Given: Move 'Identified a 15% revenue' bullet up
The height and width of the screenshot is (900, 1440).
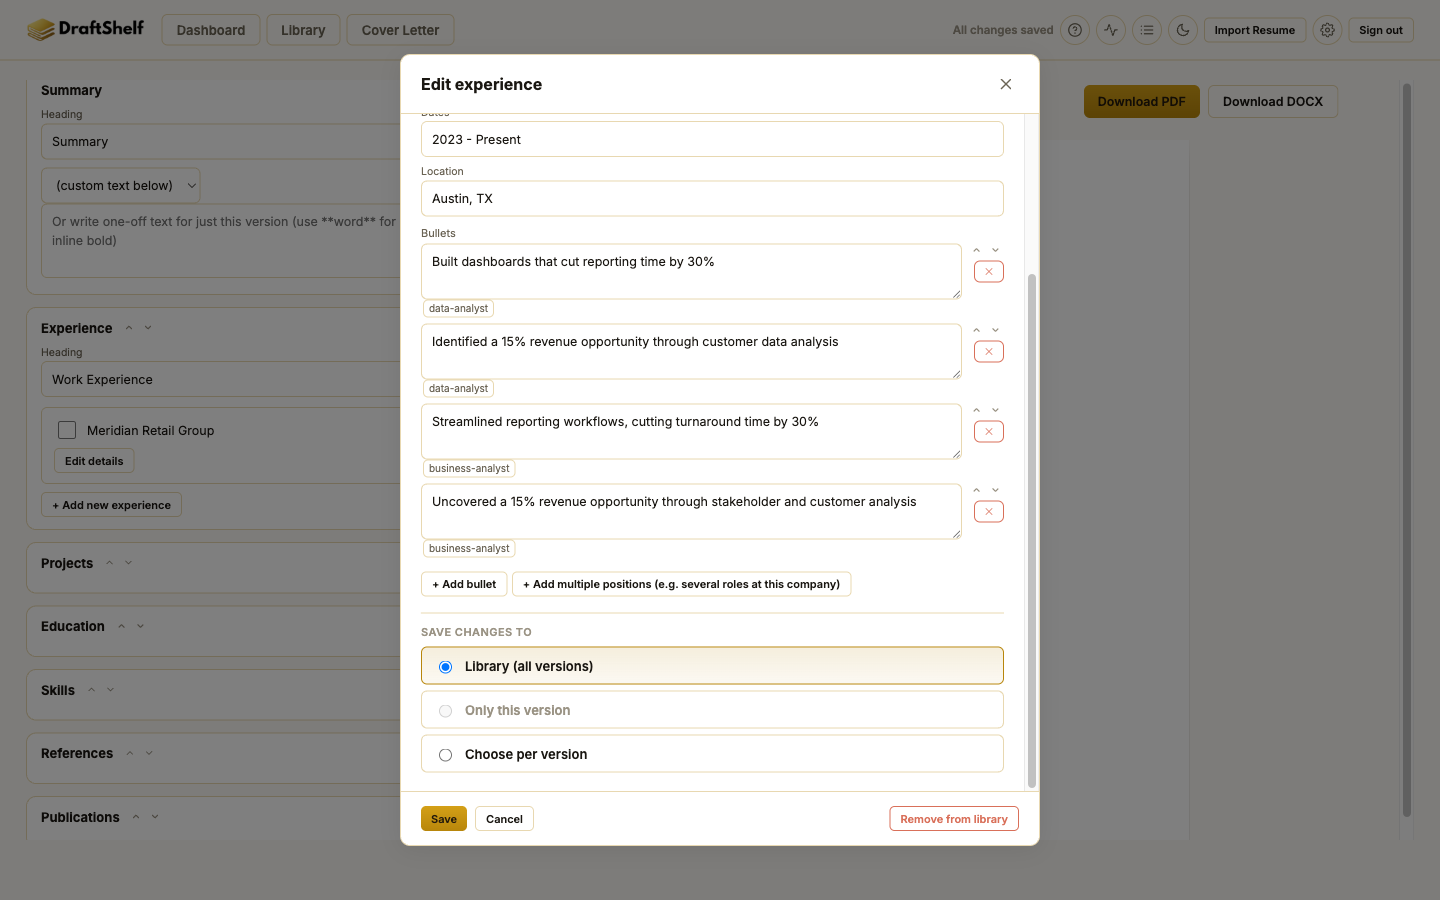Looking at the screenshot, I should point(977,330).
